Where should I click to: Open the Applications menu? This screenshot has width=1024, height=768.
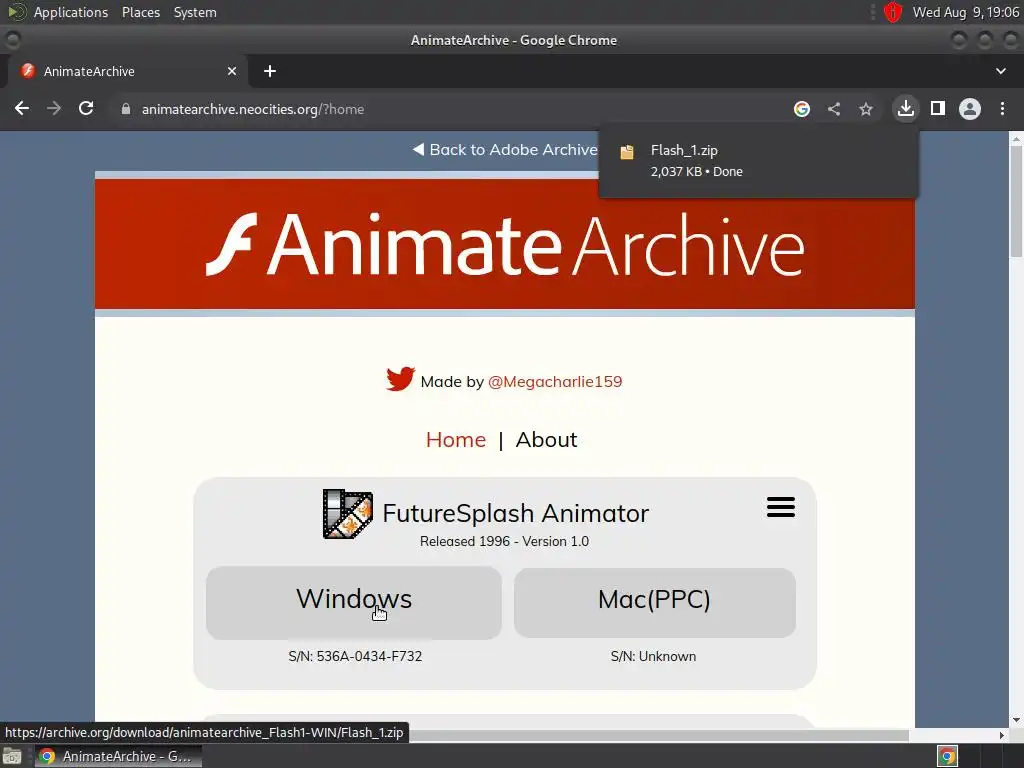[71, 12]
